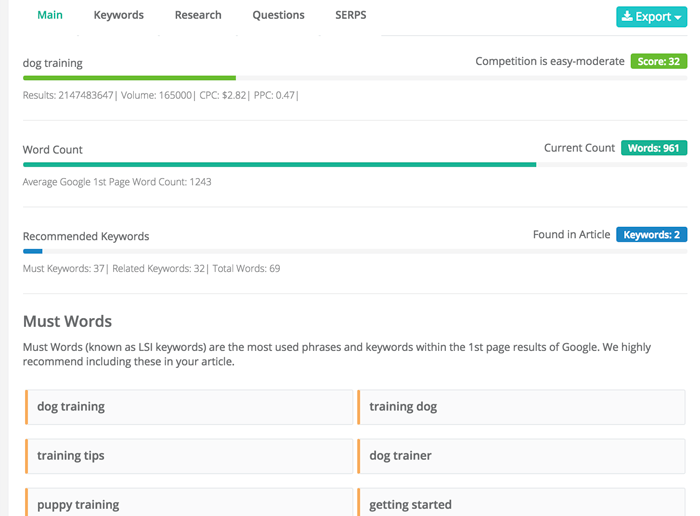Viewport: 700px width, 516px height.
Task: Click the Words: 961 badge
Action: point(654,148)
